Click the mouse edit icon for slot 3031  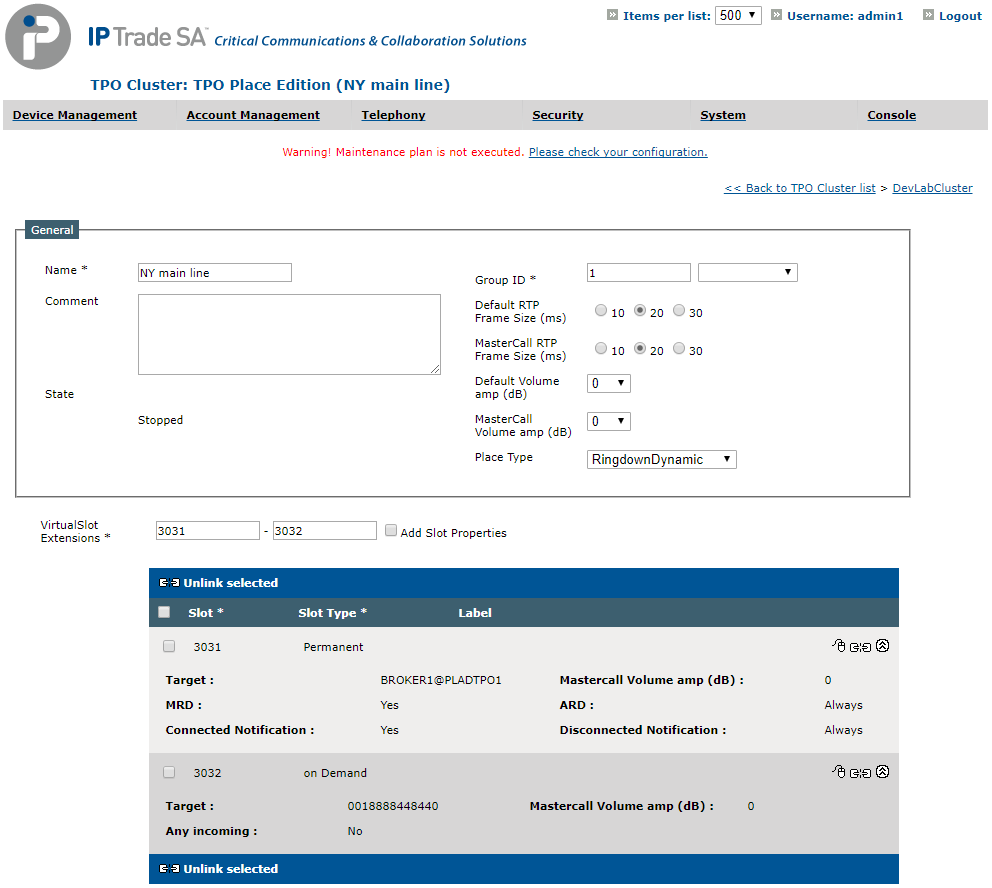point(838,646)
